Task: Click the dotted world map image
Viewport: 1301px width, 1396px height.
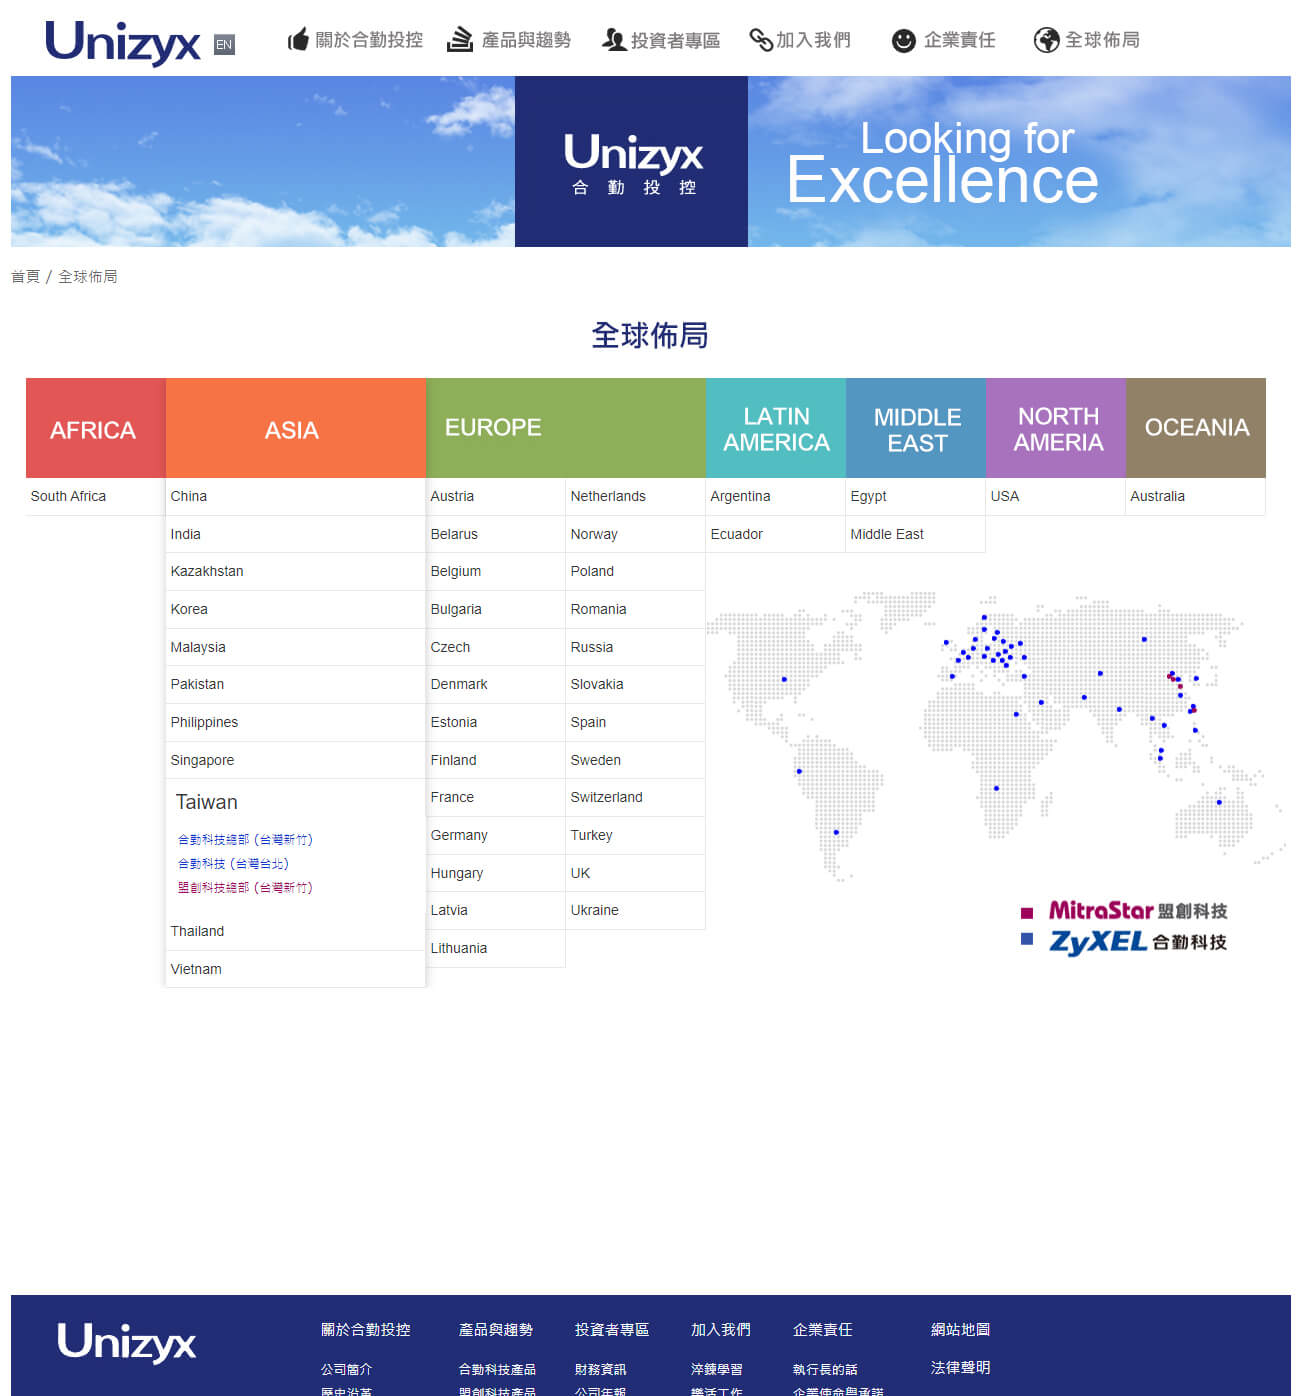Action: click(996, 735)
